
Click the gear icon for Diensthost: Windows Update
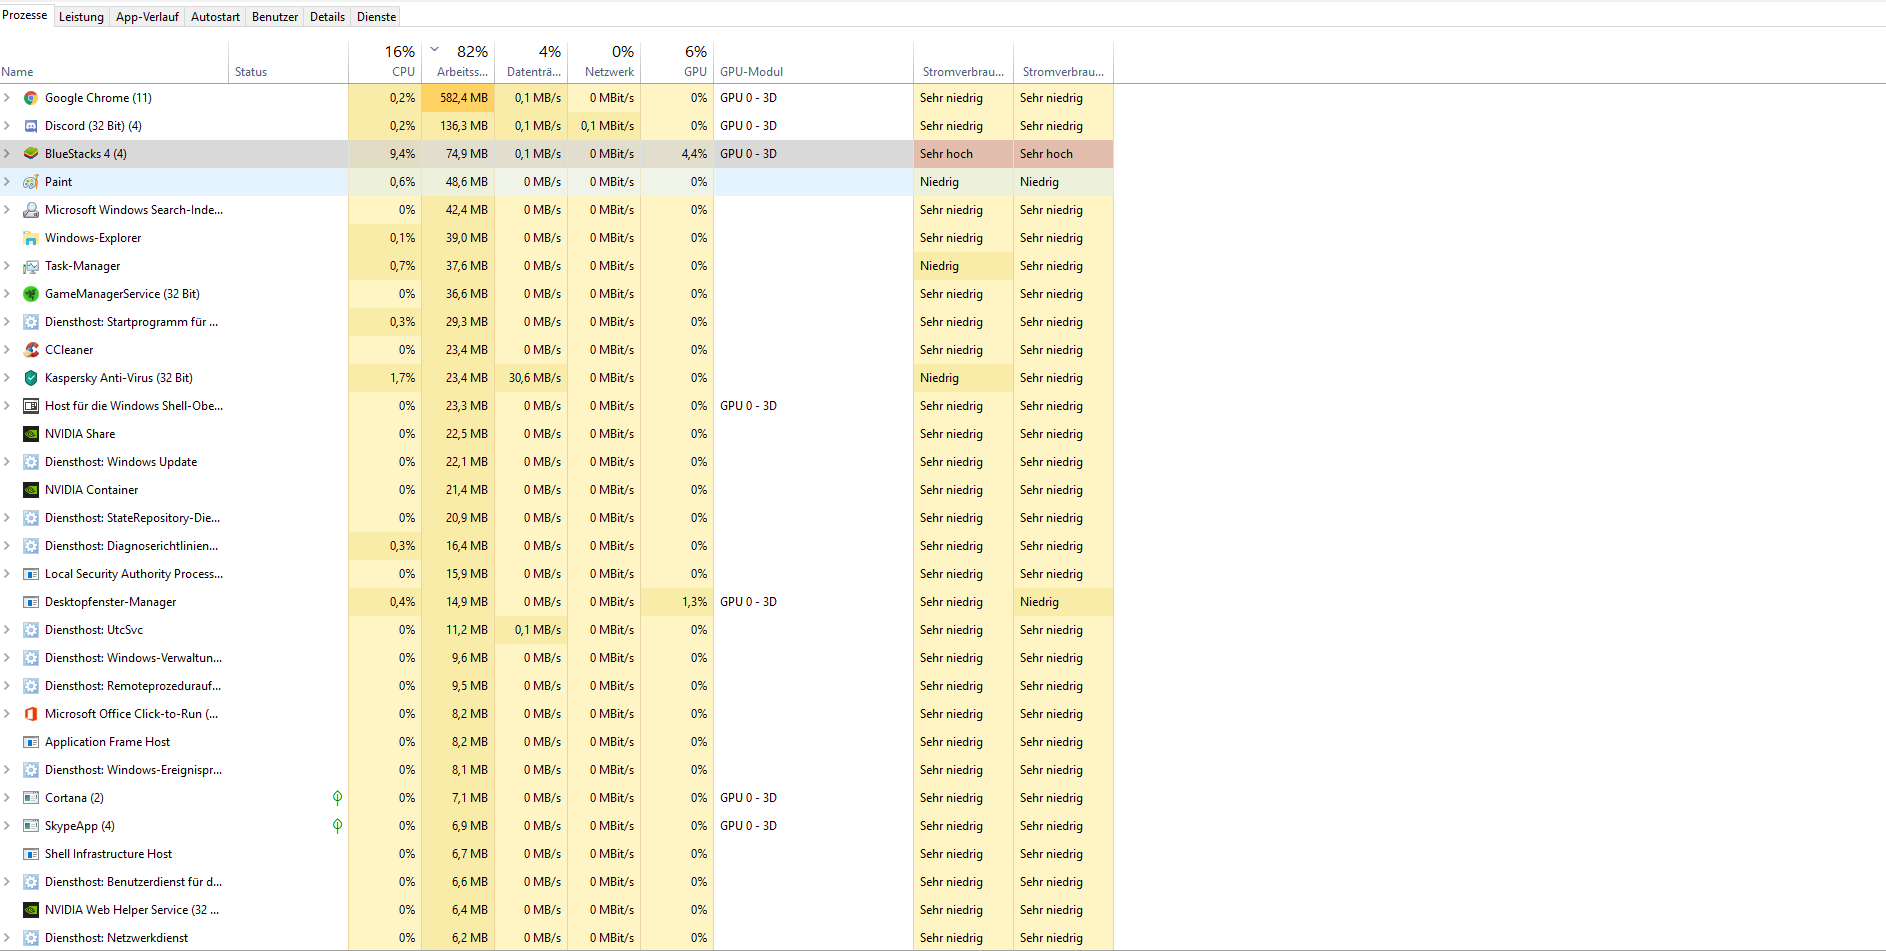point(31,462)
